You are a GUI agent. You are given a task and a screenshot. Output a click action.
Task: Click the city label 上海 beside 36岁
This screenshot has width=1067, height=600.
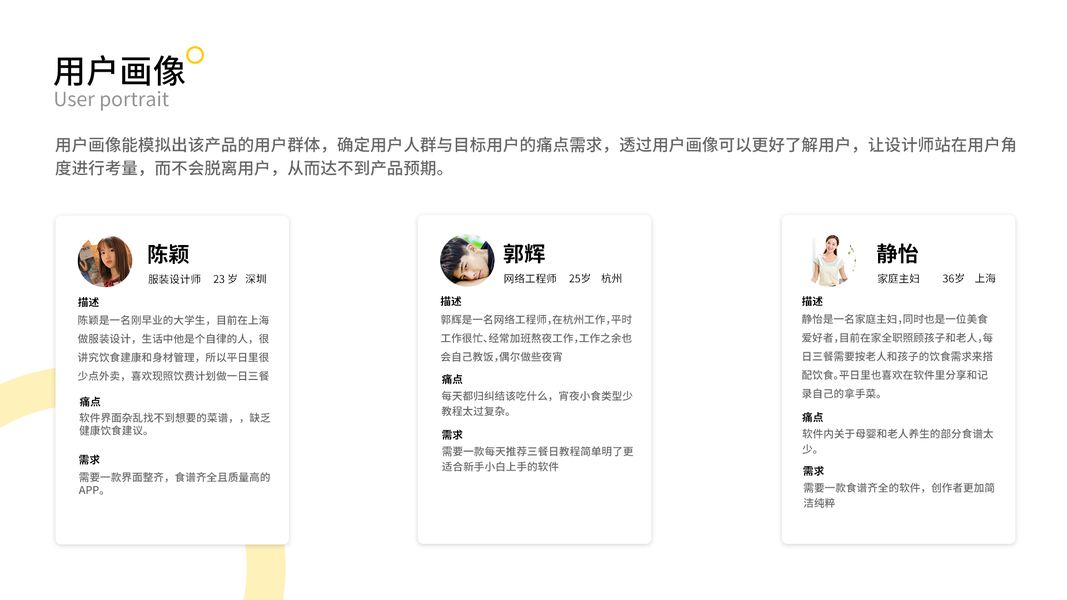[x=985, y=278]
